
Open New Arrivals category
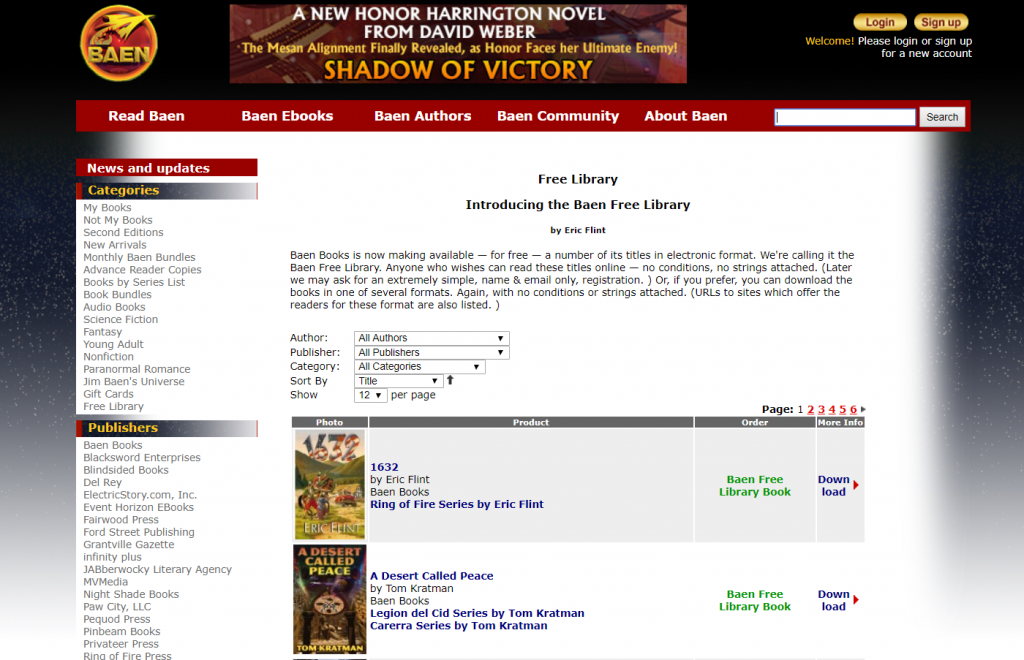[115, 245]
